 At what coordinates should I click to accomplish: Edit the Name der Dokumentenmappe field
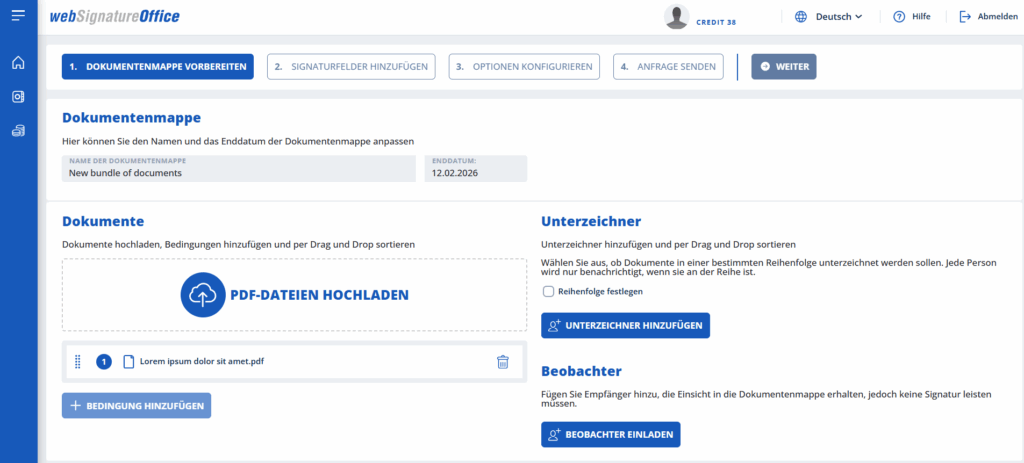(239, 168)
